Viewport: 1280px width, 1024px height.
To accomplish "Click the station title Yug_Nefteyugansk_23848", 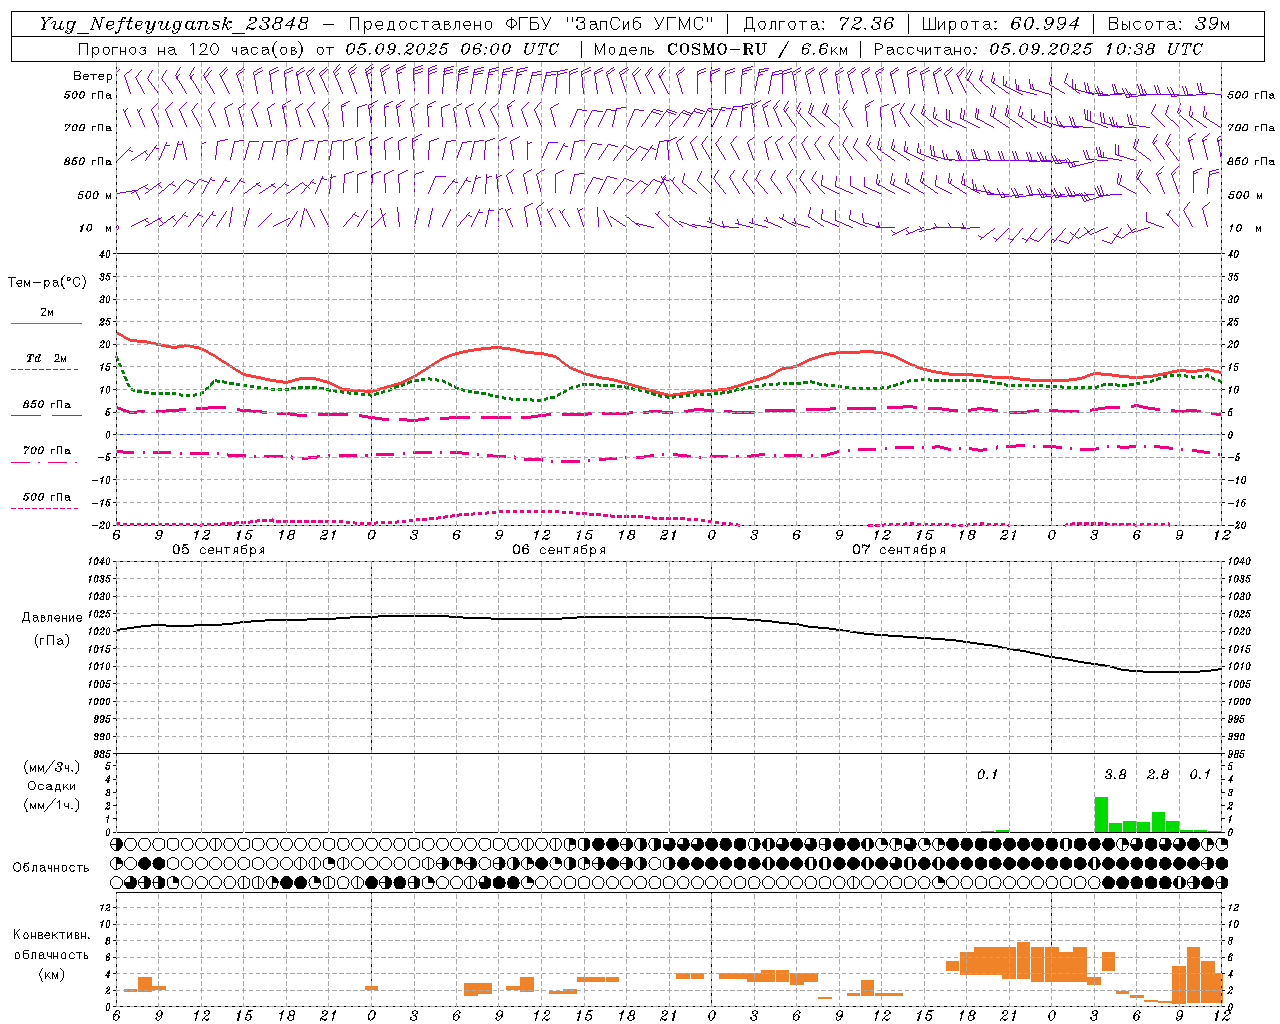I will [x=174, y=24].
